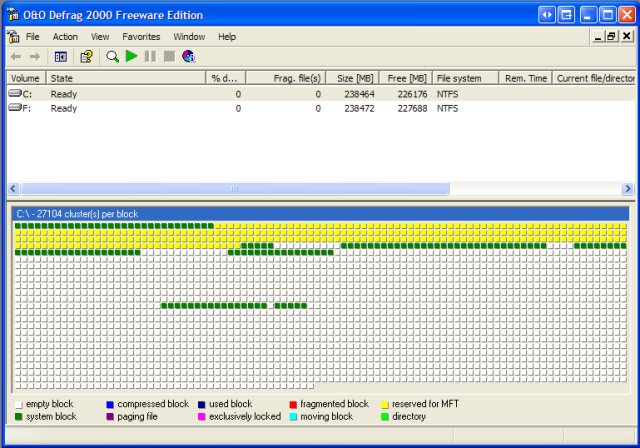Image resolution: width=640 pixels, height=448 pixels.
Task: Toggle the show/hide console tree icon
Action: pyautogui.click(x=61, y=57)
